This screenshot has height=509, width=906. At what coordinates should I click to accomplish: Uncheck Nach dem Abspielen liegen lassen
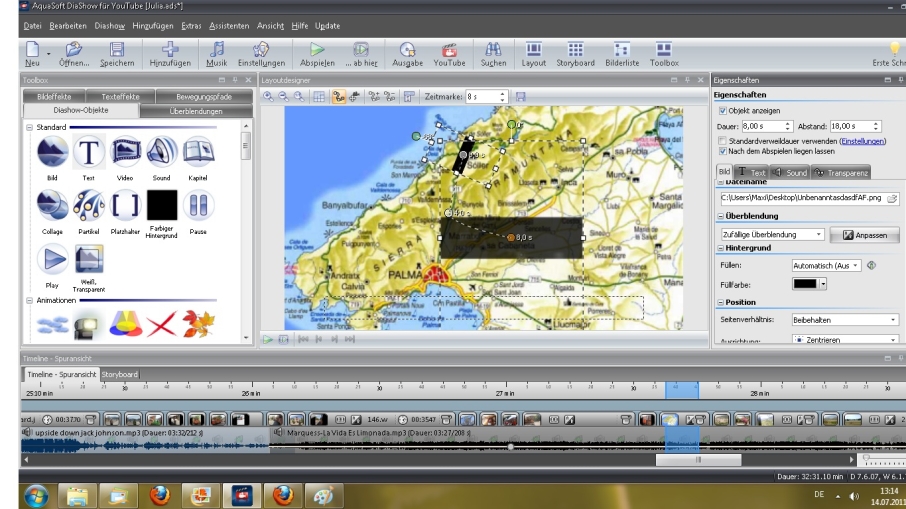pyautogui.click(x=723, y=151)
